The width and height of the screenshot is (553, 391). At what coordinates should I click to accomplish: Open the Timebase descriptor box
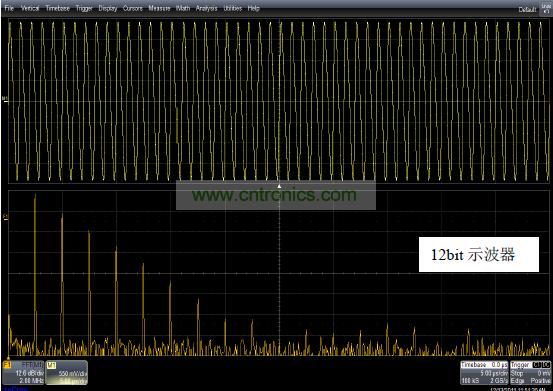click(x=484, y=372)
